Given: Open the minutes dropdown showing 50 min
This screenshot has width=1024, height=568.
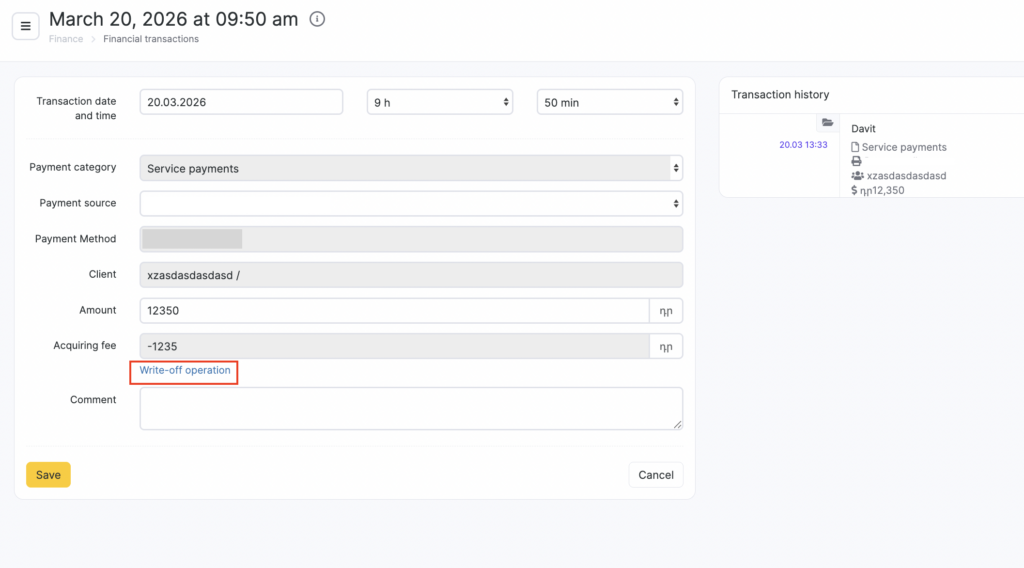Looking at the screenshot, I should point(610,102).
